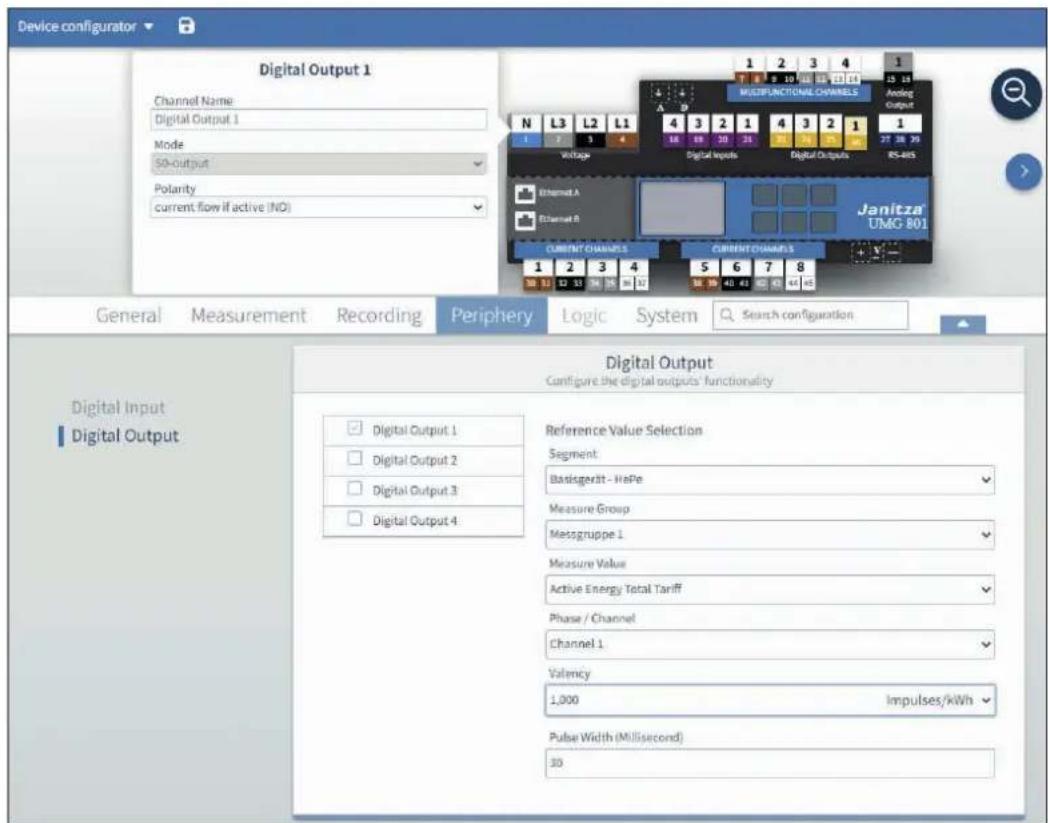
Task: Click the save disk icon
Action: [187, 26]
